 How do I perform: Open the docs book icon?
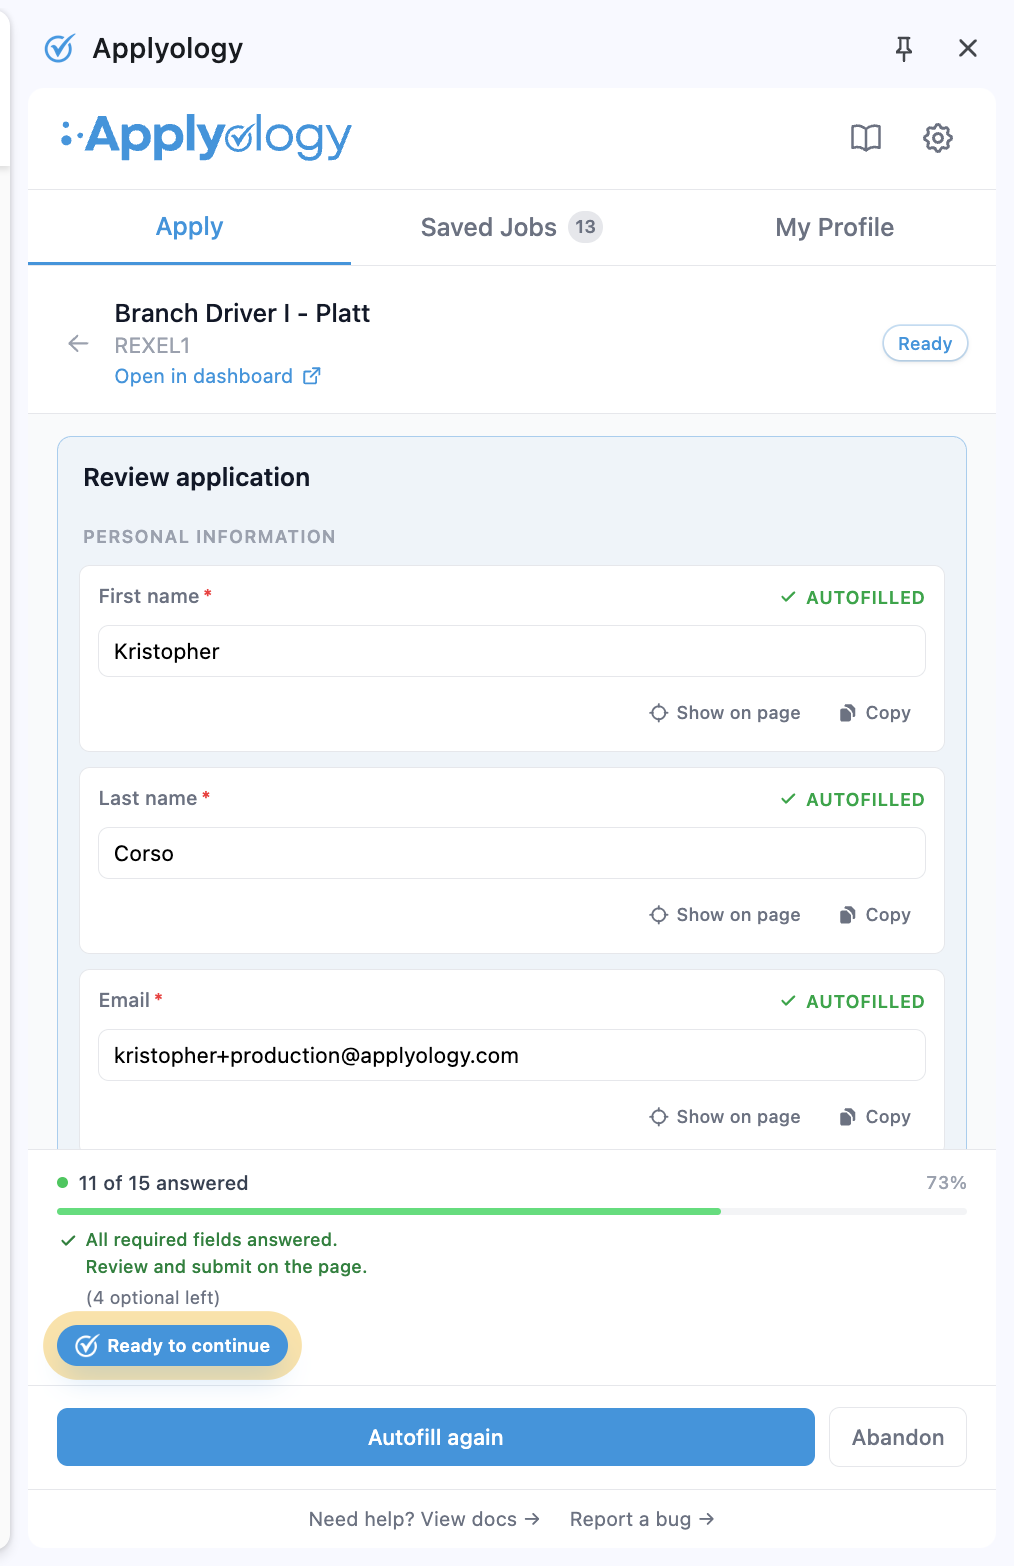point(866,138)
